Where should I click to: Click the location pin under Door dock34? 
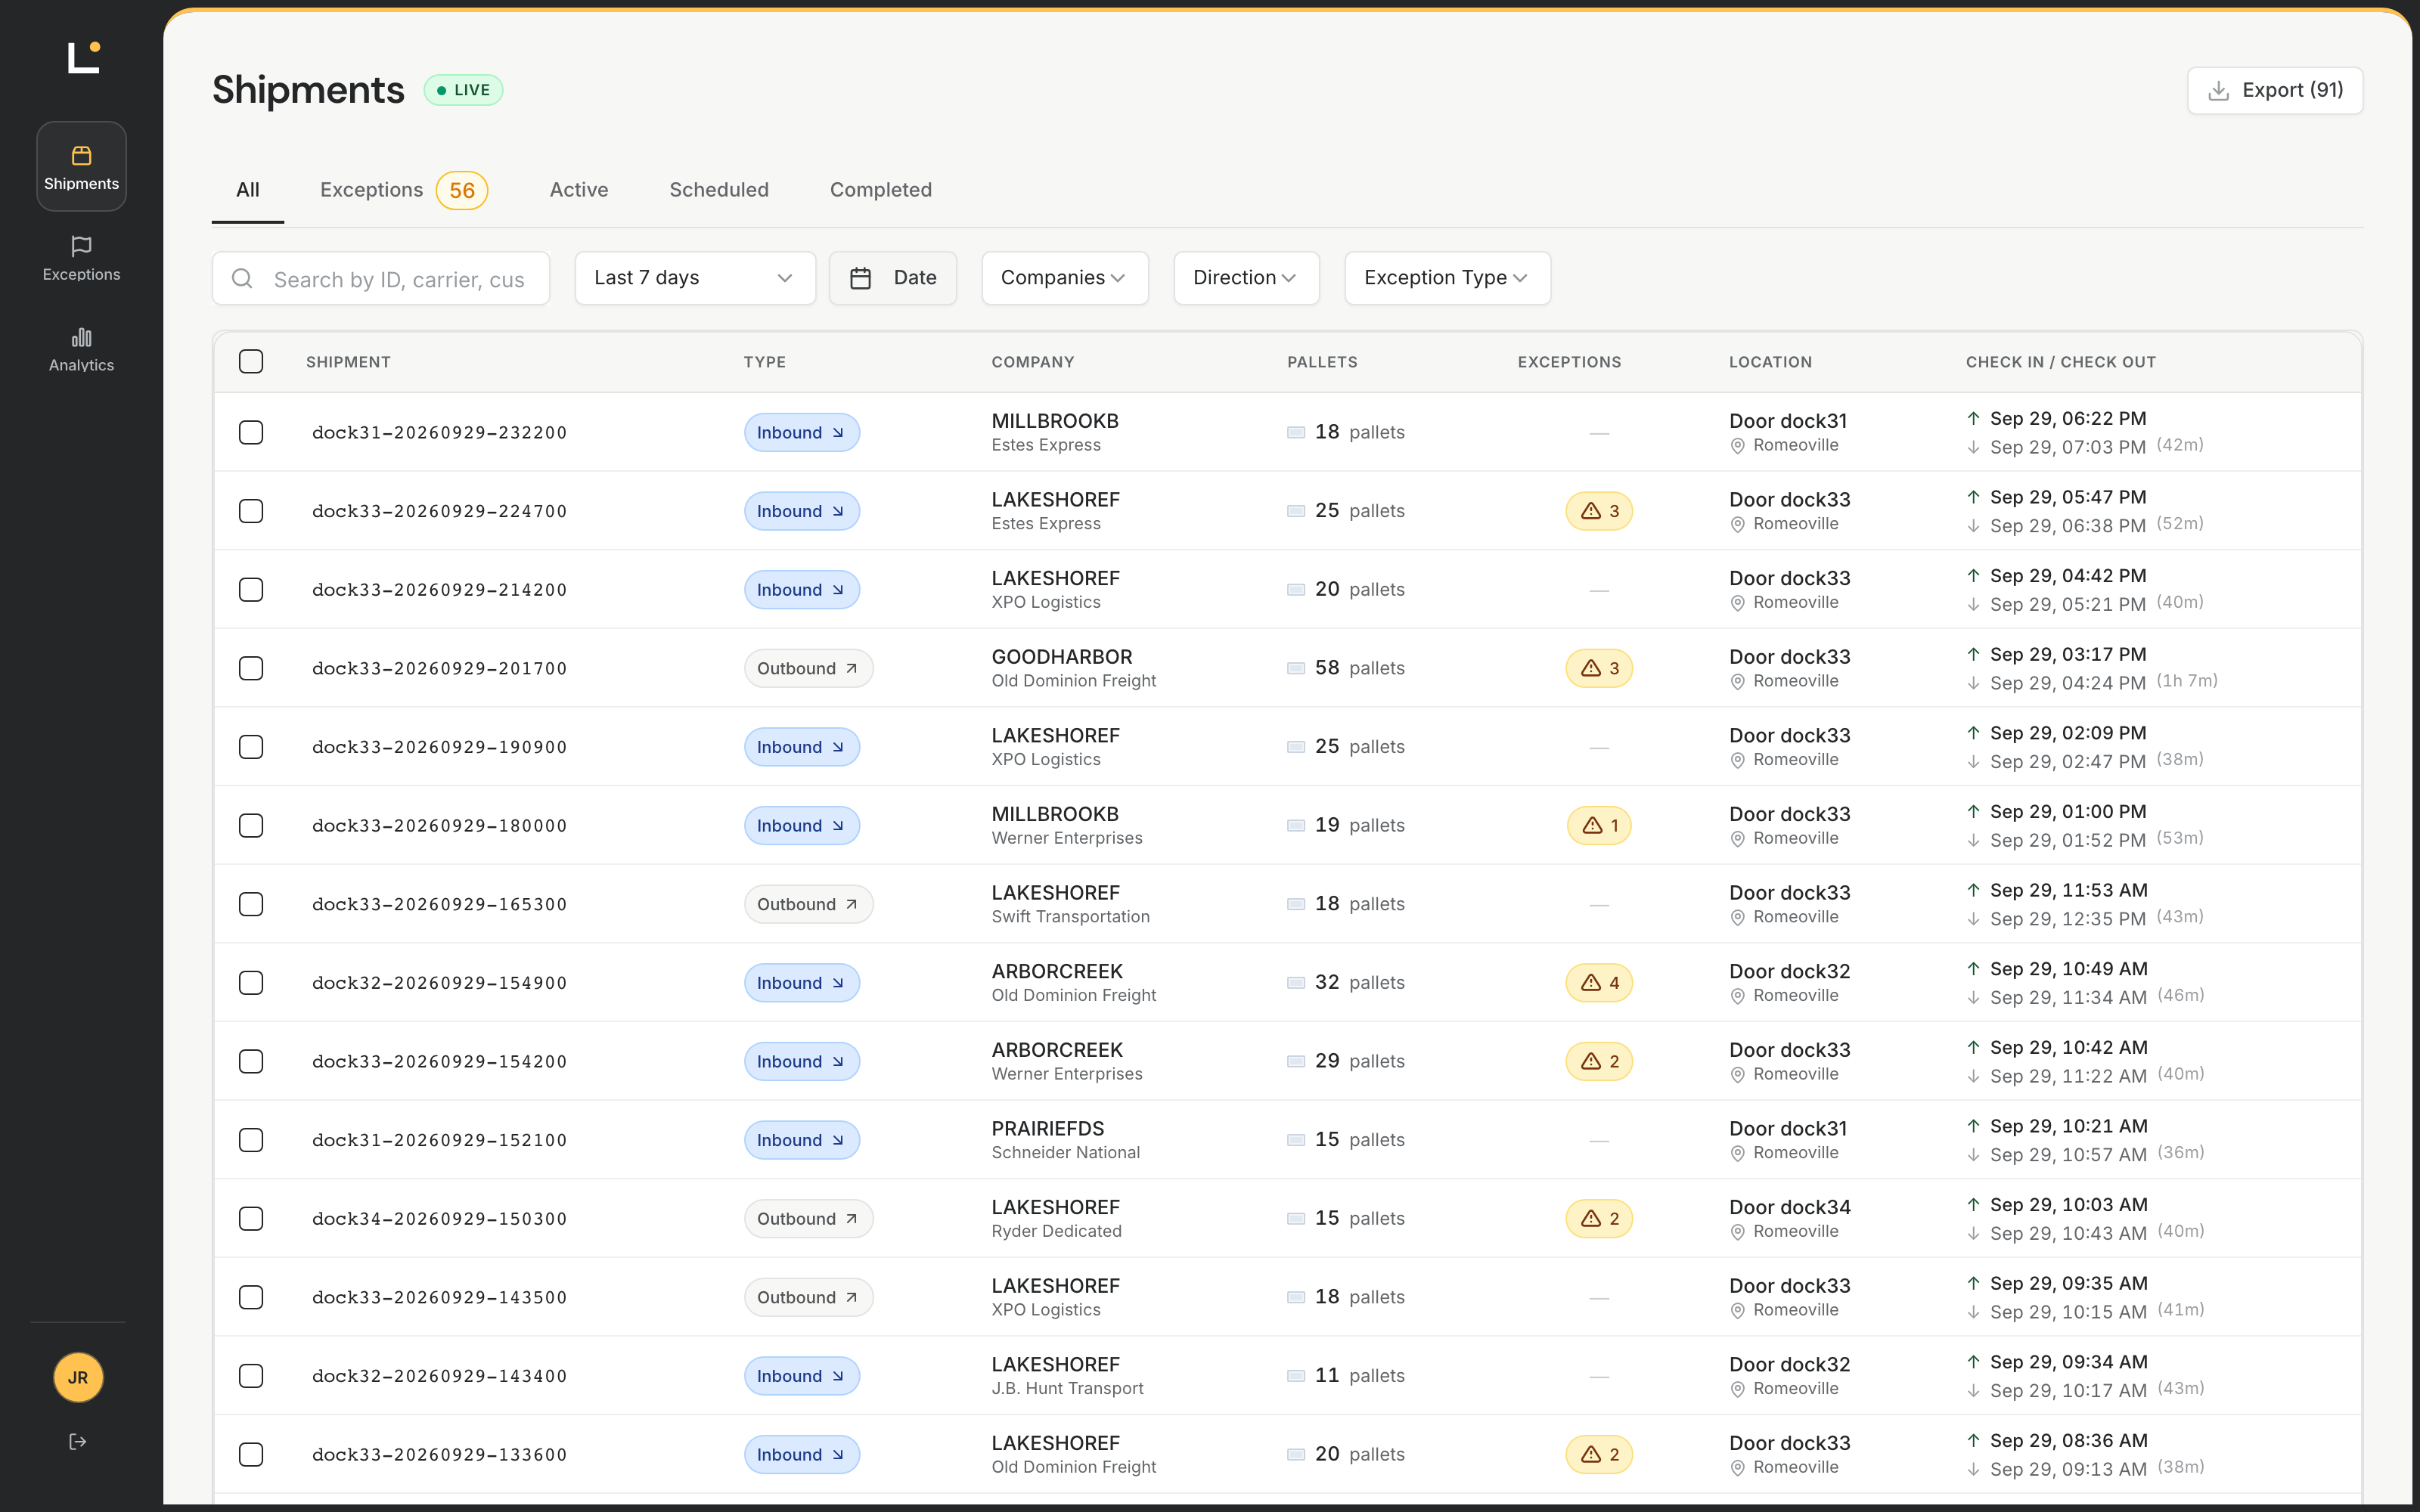[x=1738, y=1232]
